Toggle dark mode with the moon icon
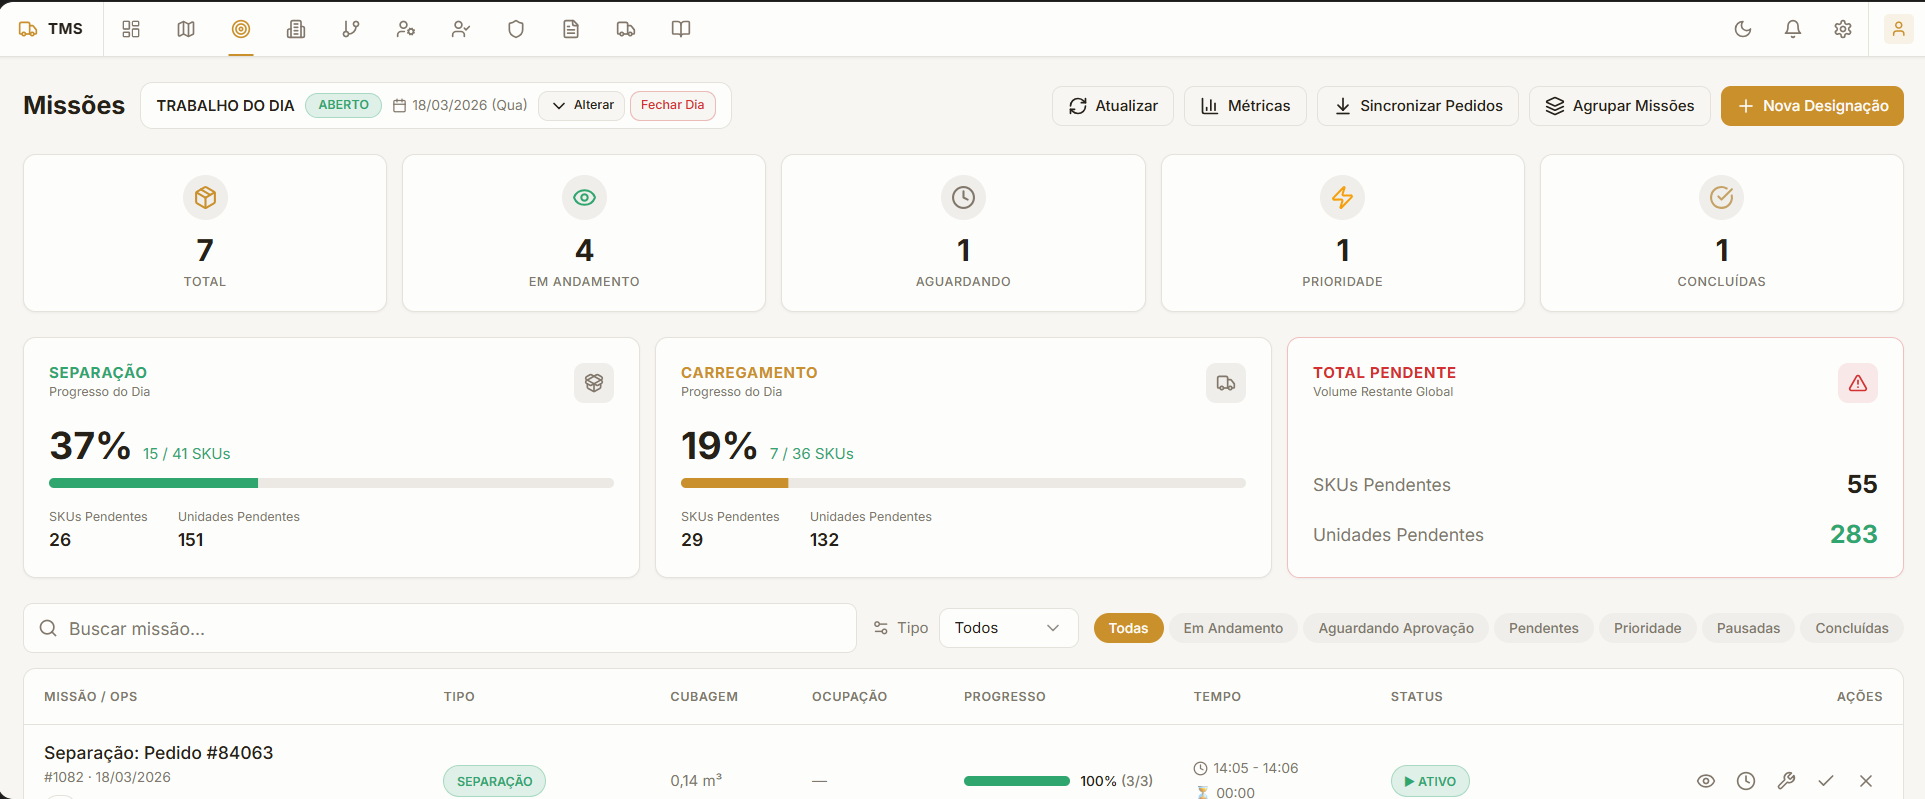This screenshot has height=799, width=1925. coord(1743,29)
